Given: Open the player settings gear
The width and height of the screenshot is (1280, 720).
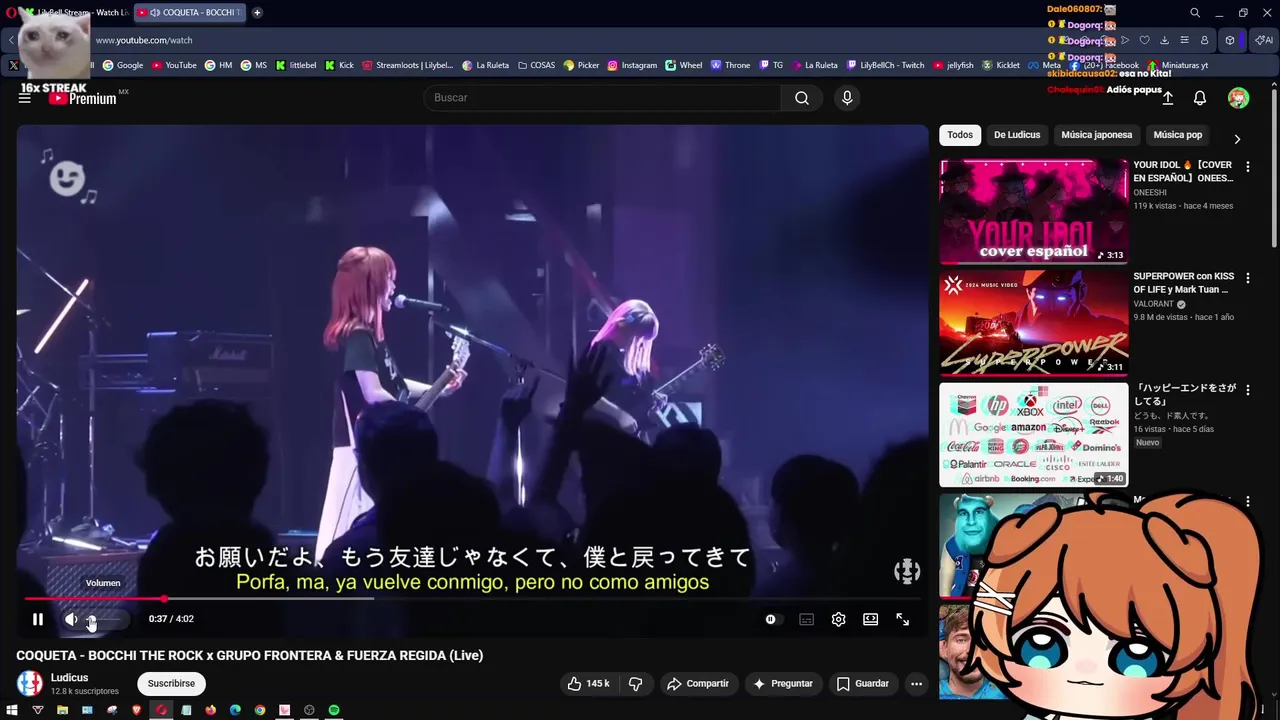Looking at the screenshot, I should point(838,620).
